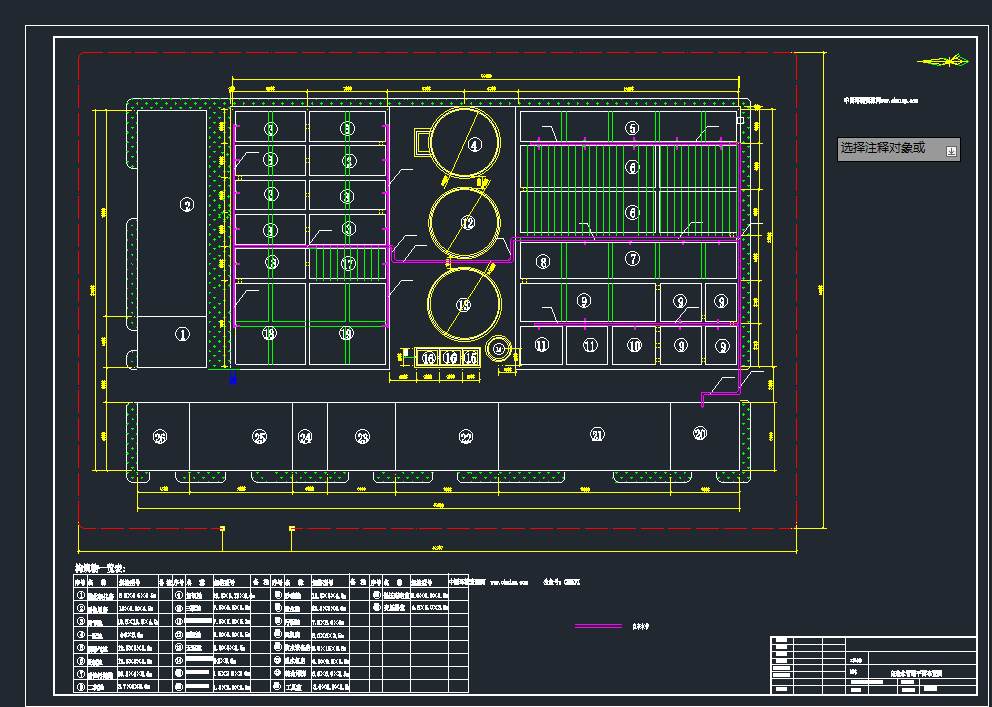The width and height of the screenshot is (992, 707).
Task: Click the down-arrow icon in the command tooltip
Action: tap(951, 151)
